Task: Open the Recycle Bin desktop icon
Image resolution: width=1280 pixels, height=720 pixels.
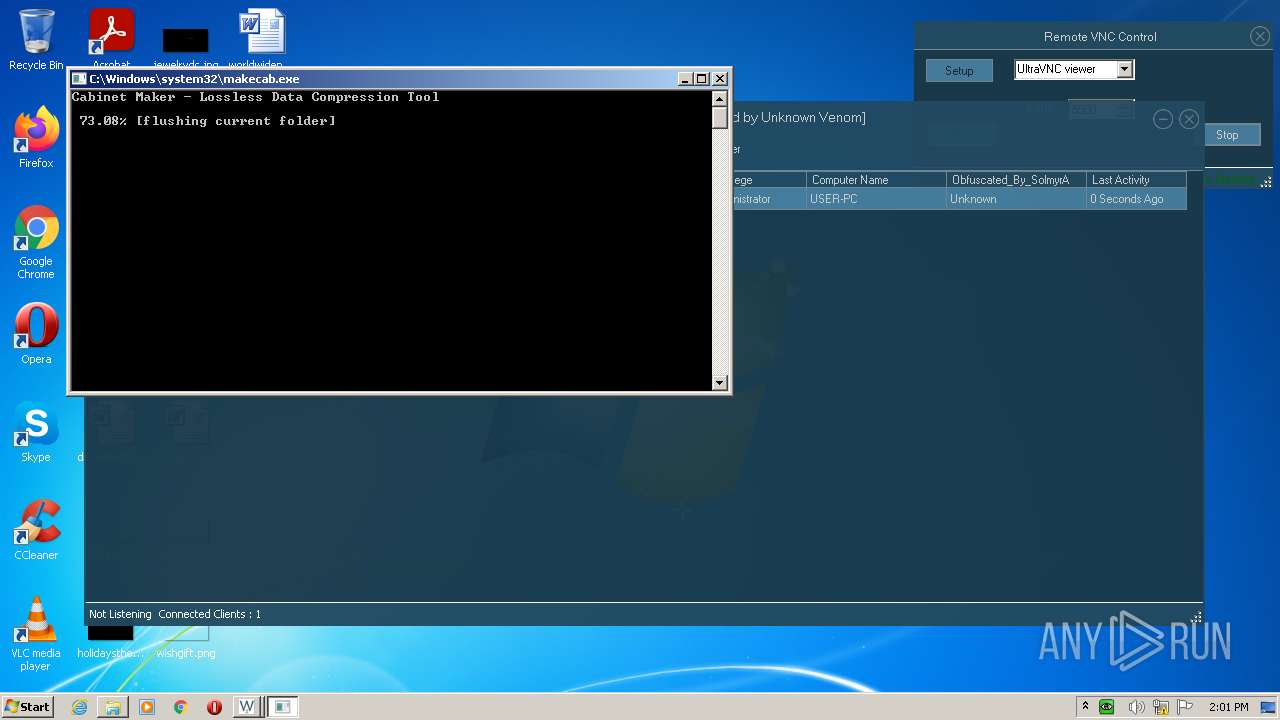Action: [x=36, y=40]
